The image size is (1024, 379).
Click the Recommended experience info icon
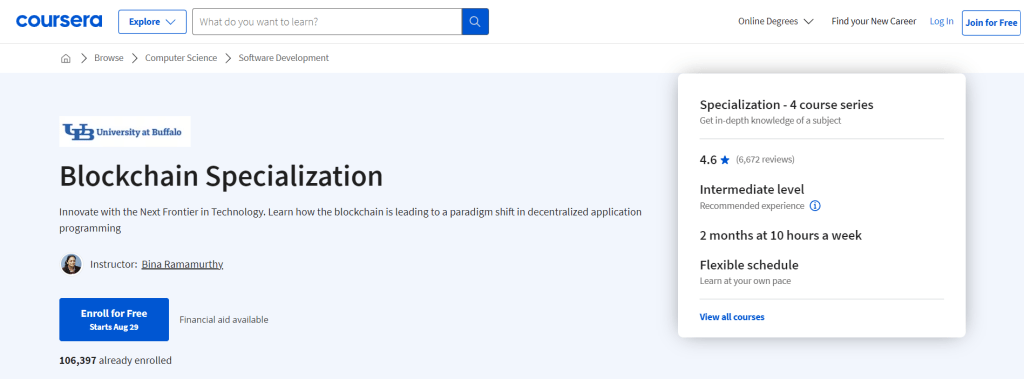tap(815, 206)
